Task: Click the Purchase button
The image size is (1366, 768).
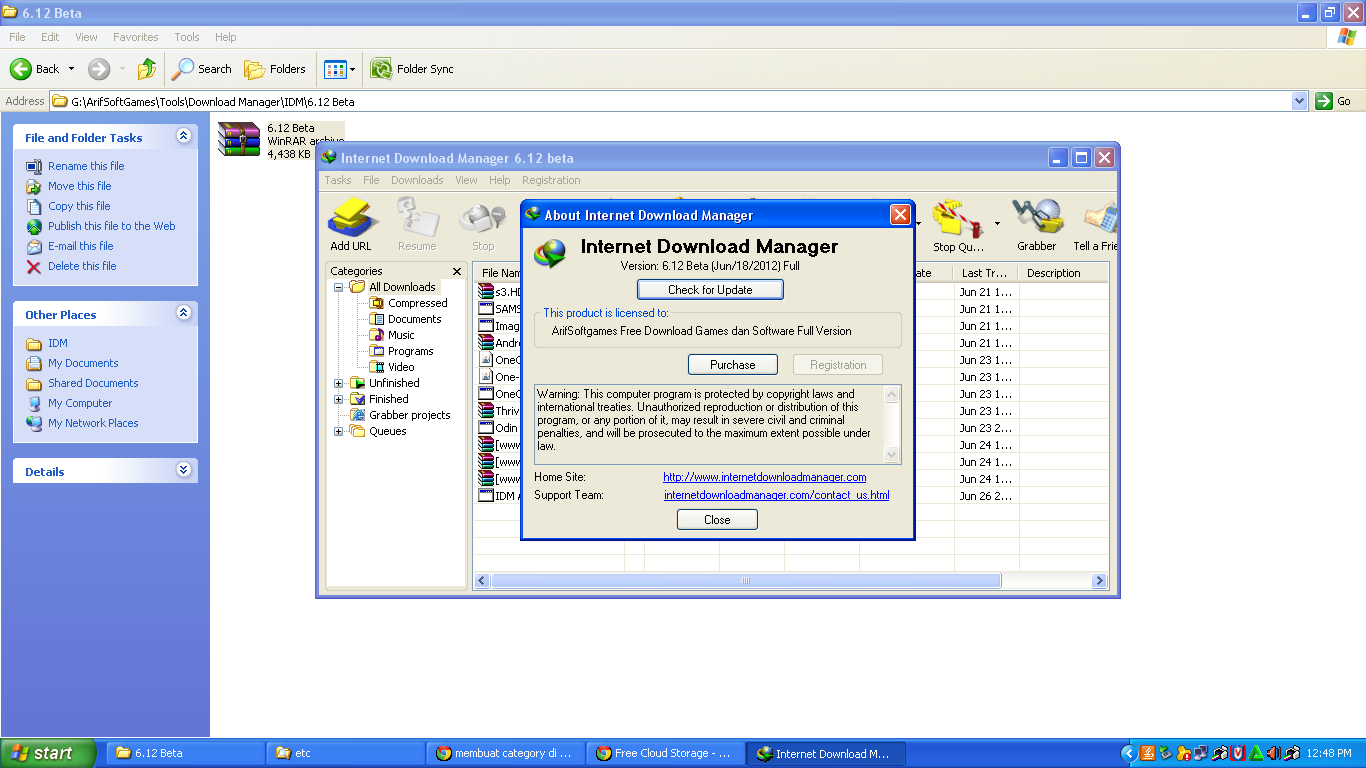Action: [x=732, y=365]
